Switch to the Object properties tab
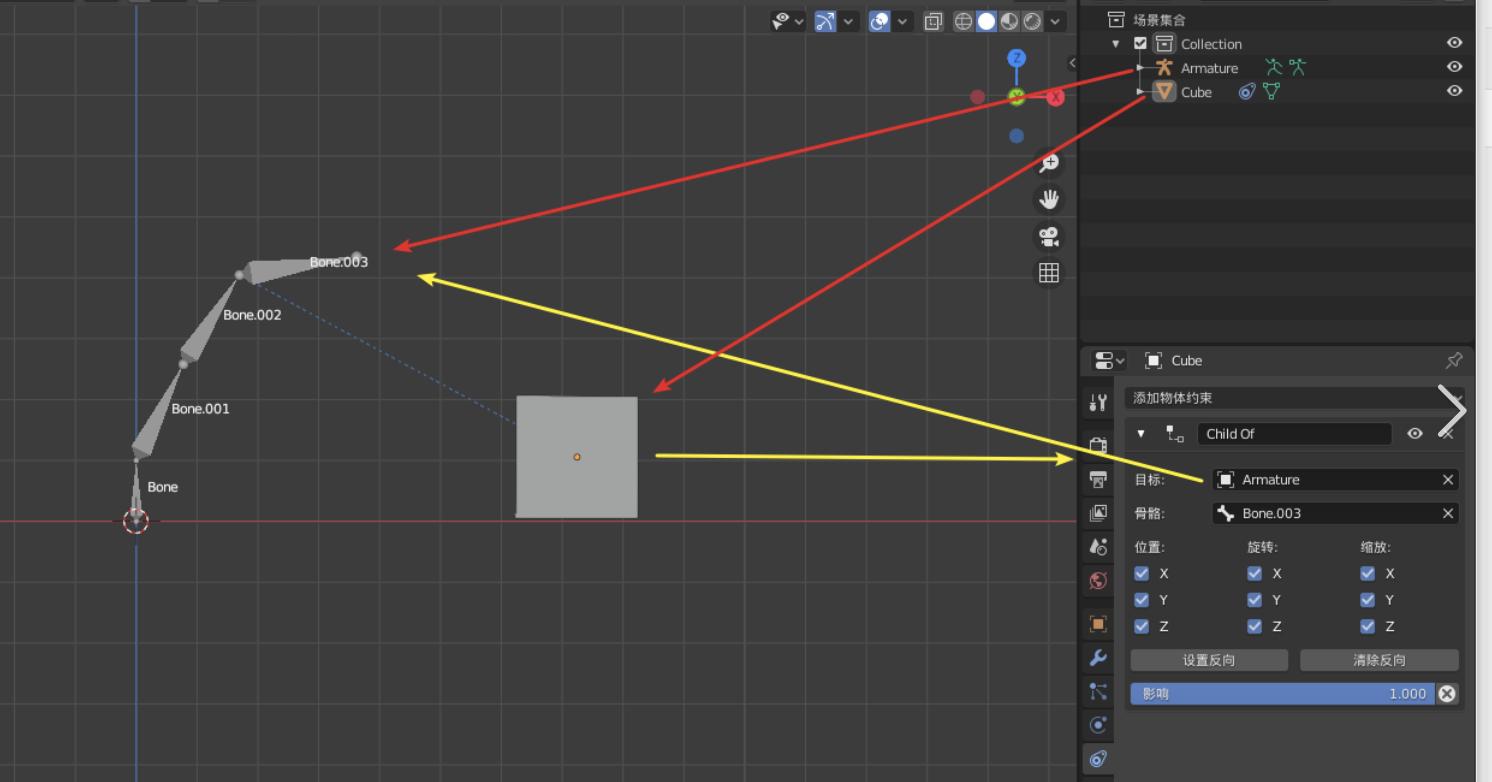This screenshot has width=1492, height=782. click(1098, 624)
